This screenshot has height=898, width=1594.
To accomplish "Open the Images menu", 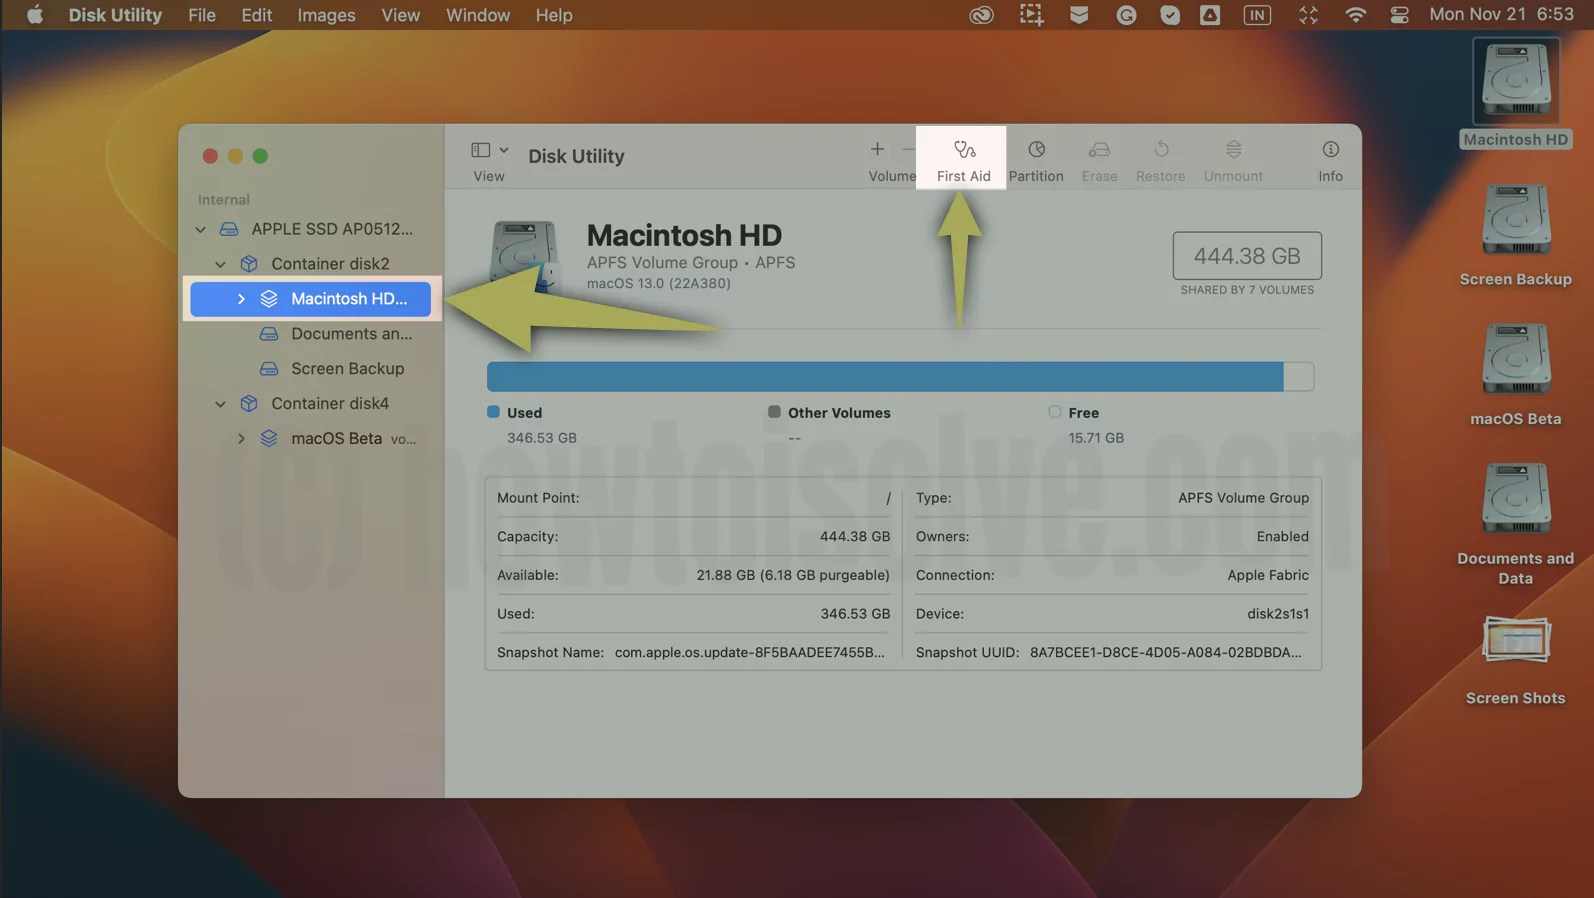I will [x=326, y=15].
